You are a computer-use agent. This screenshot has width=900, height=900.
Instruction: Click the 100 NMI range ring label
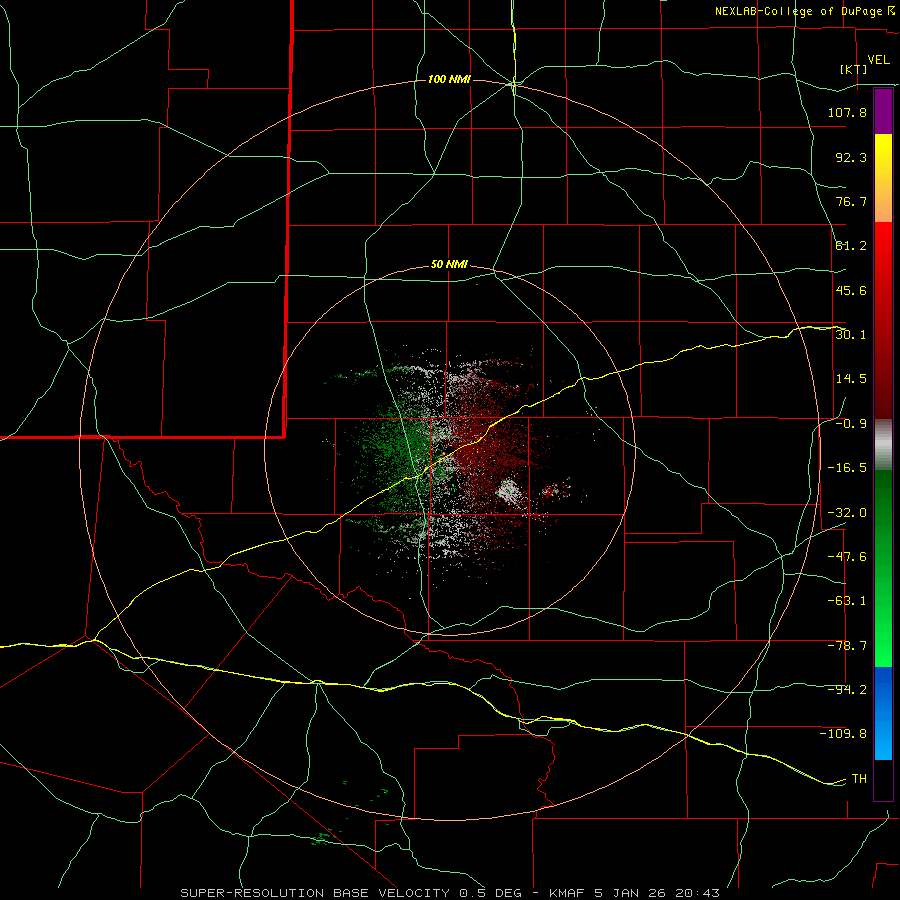[449, 79]
